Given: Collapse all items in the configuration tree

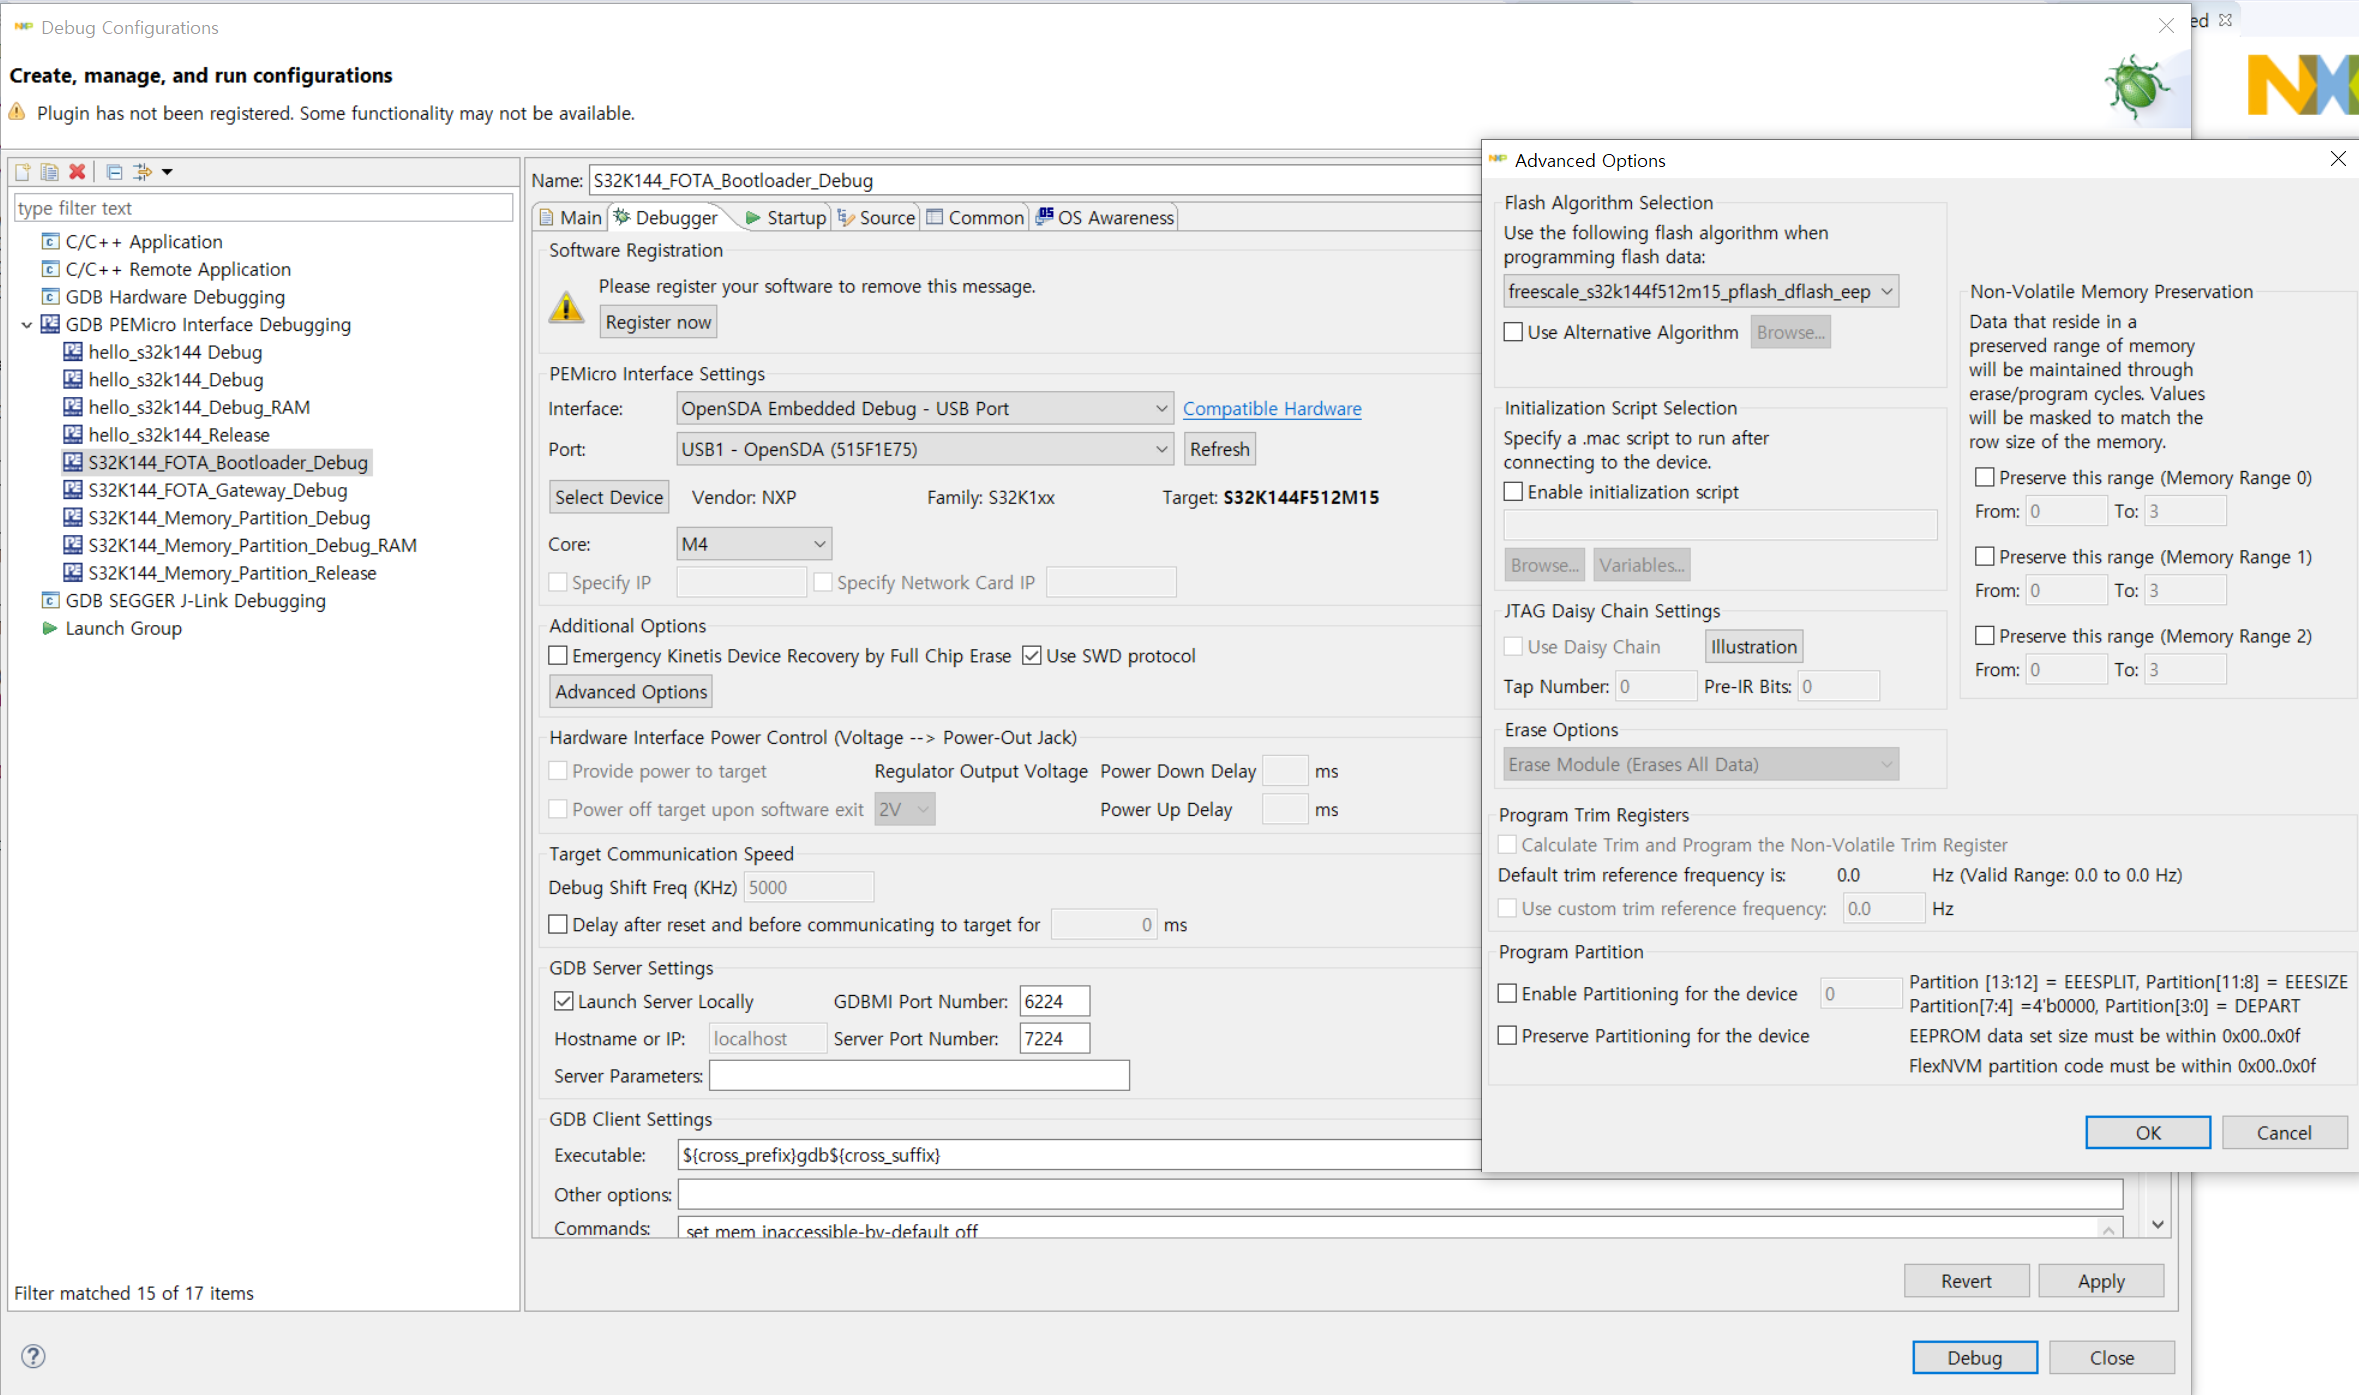Looking at the screenshot, I should coord(113,171).
